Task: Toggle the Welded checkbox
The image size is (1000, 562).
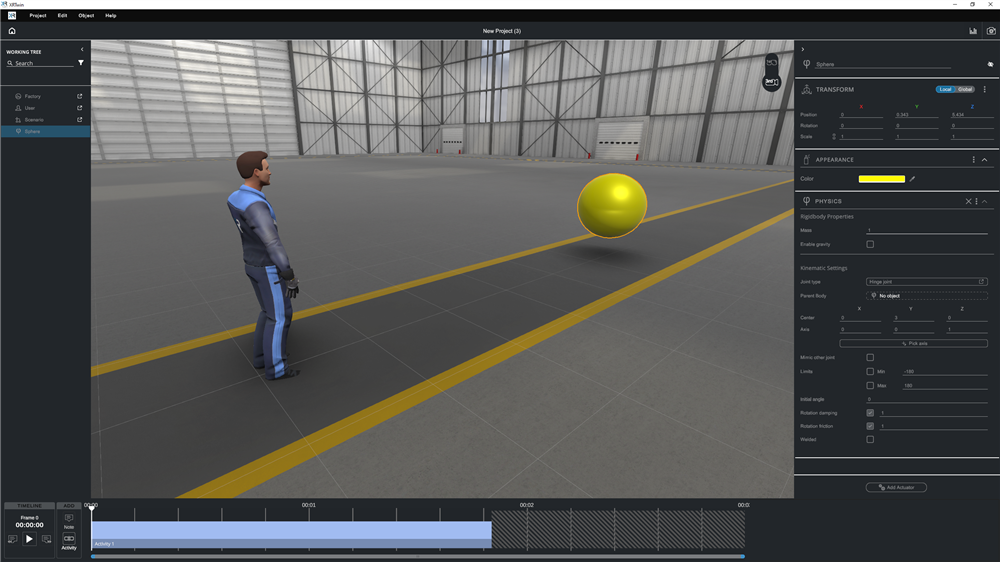Action: [870, 439]
